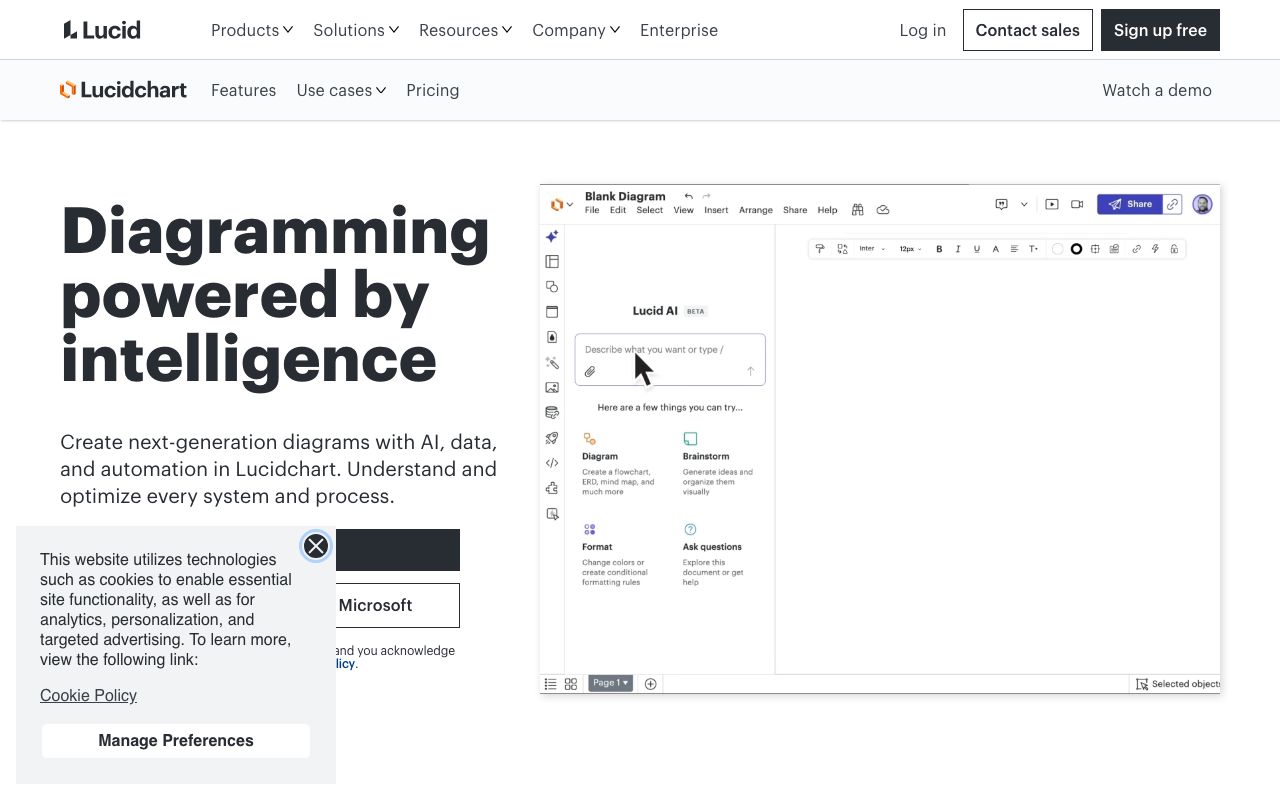
Task: Open the image insert sidebar icon
Action: (552, 388)
